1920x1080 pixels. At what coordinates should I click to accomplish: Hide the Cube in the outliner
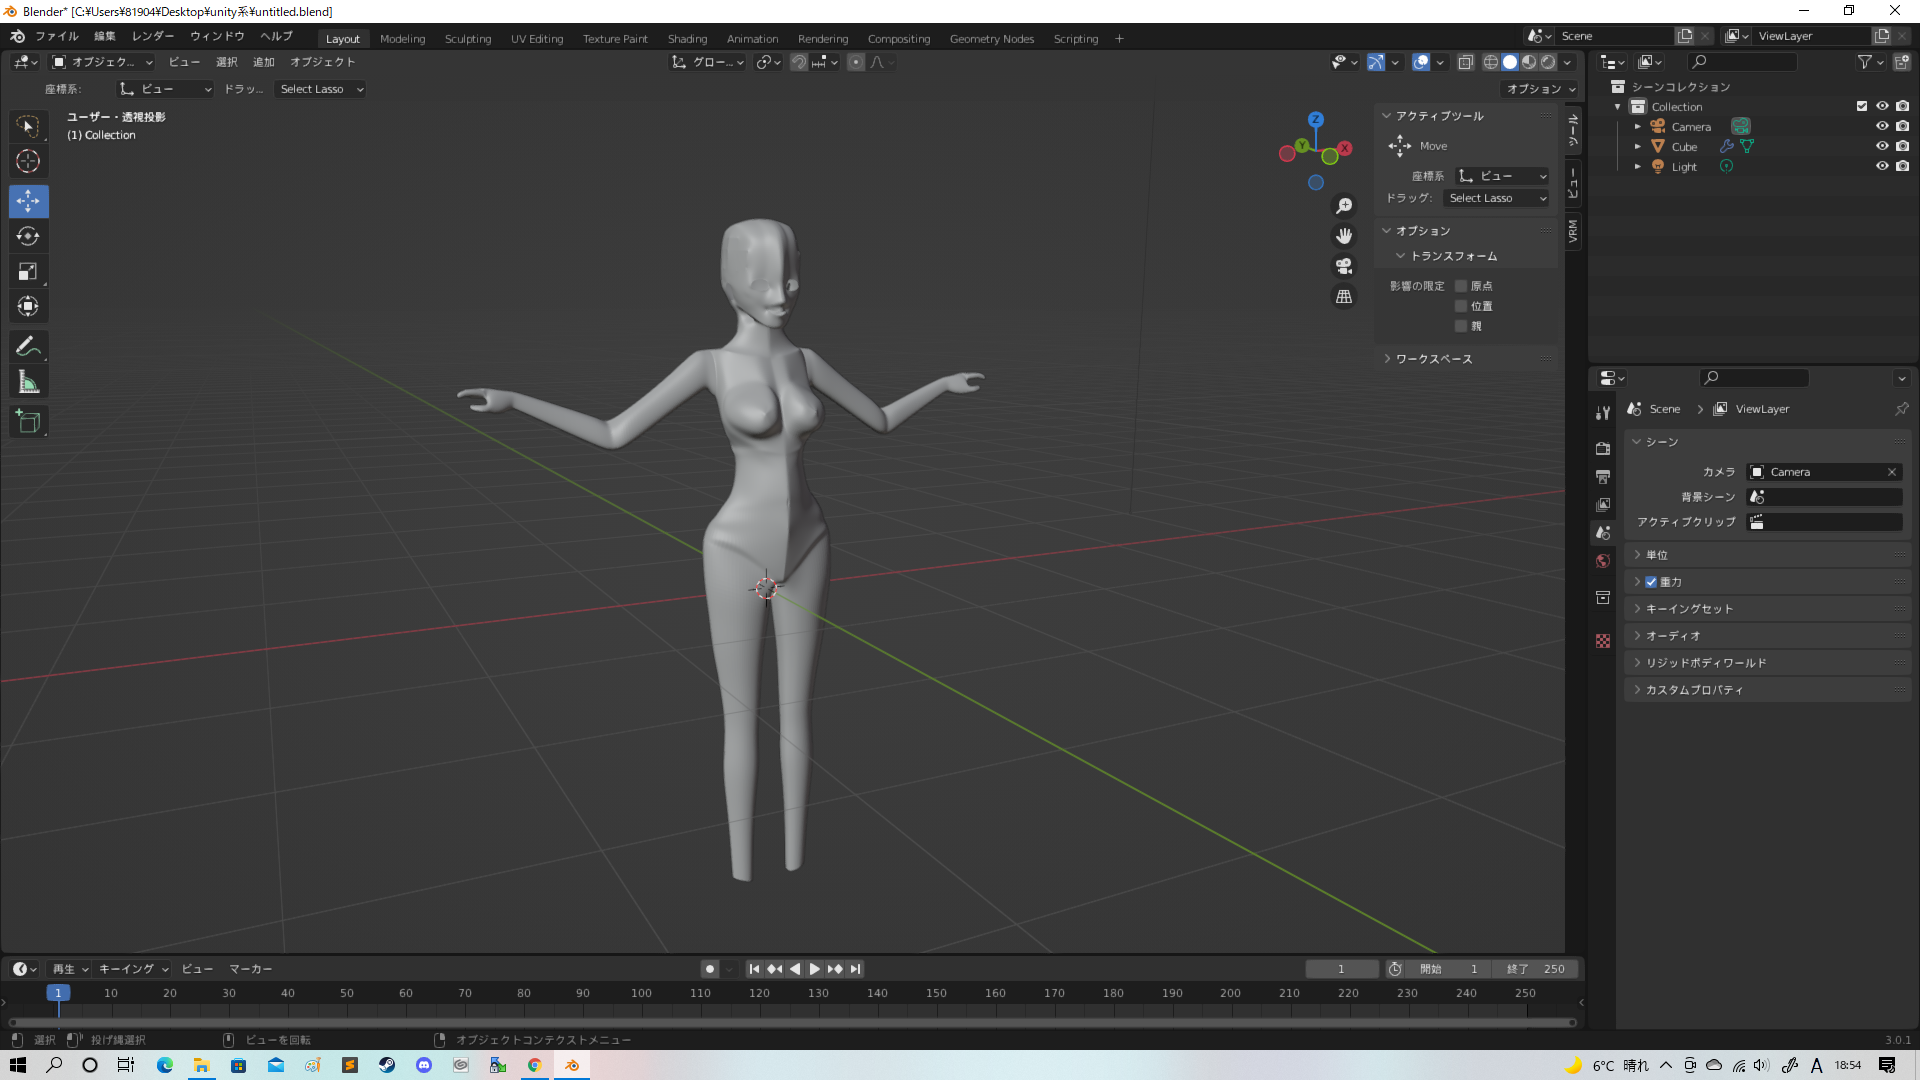click(1882, 146)
